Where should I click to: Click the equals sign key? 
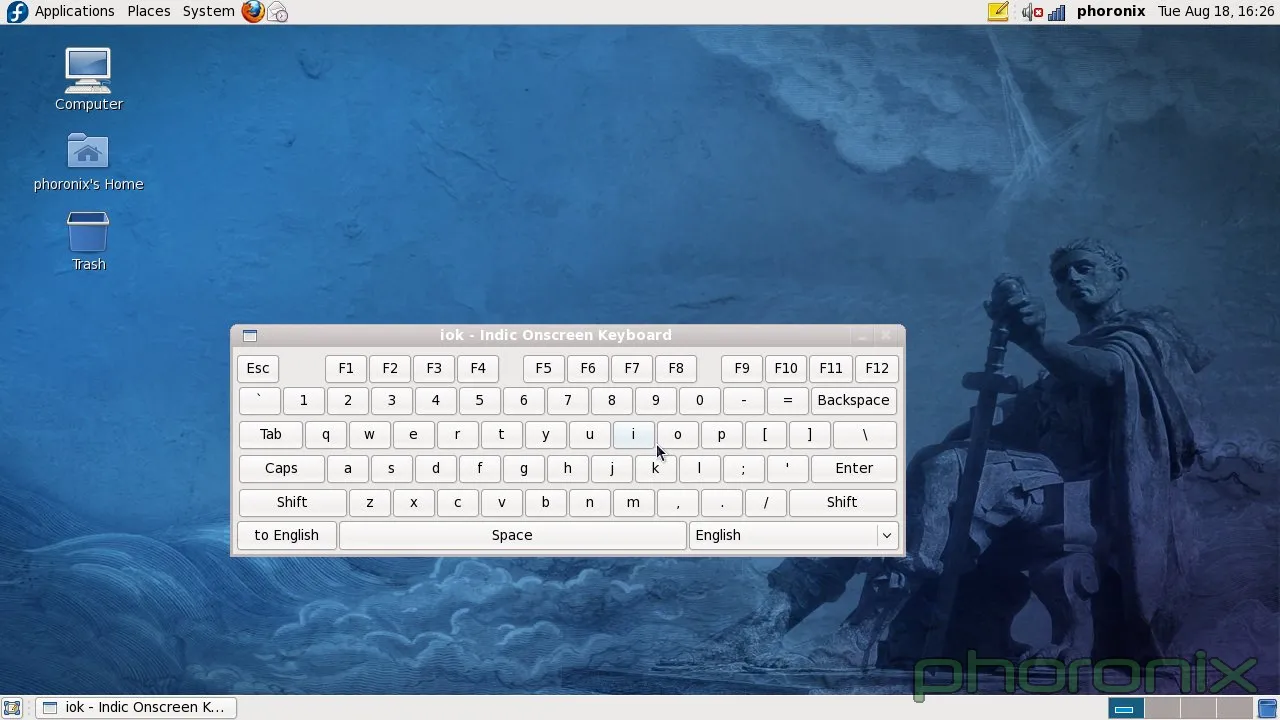click(x=787, y=400)
